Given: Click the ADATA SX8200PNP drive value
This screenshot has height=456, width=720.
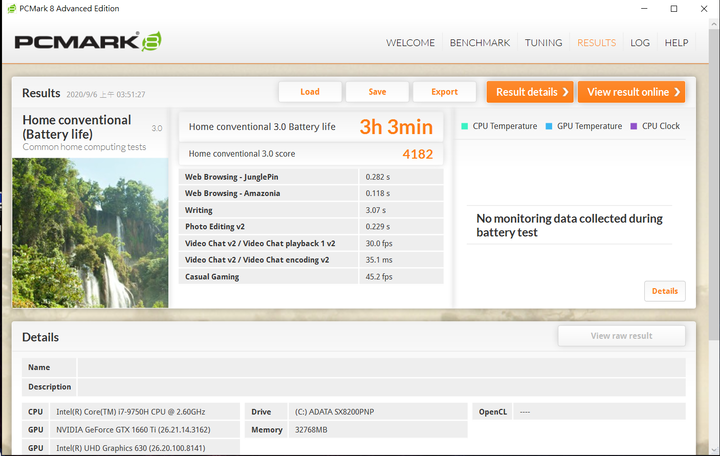Looking at the screenshot, I should click(x=334, y=412).
